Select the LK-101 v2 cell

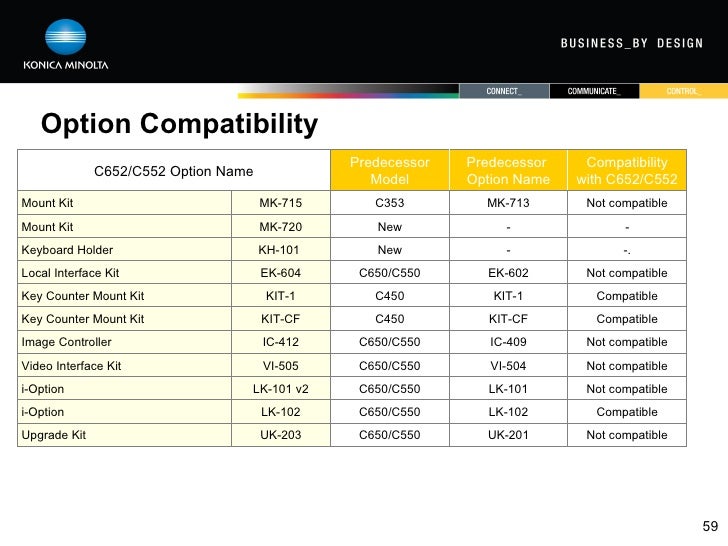(x=280, y=389)
